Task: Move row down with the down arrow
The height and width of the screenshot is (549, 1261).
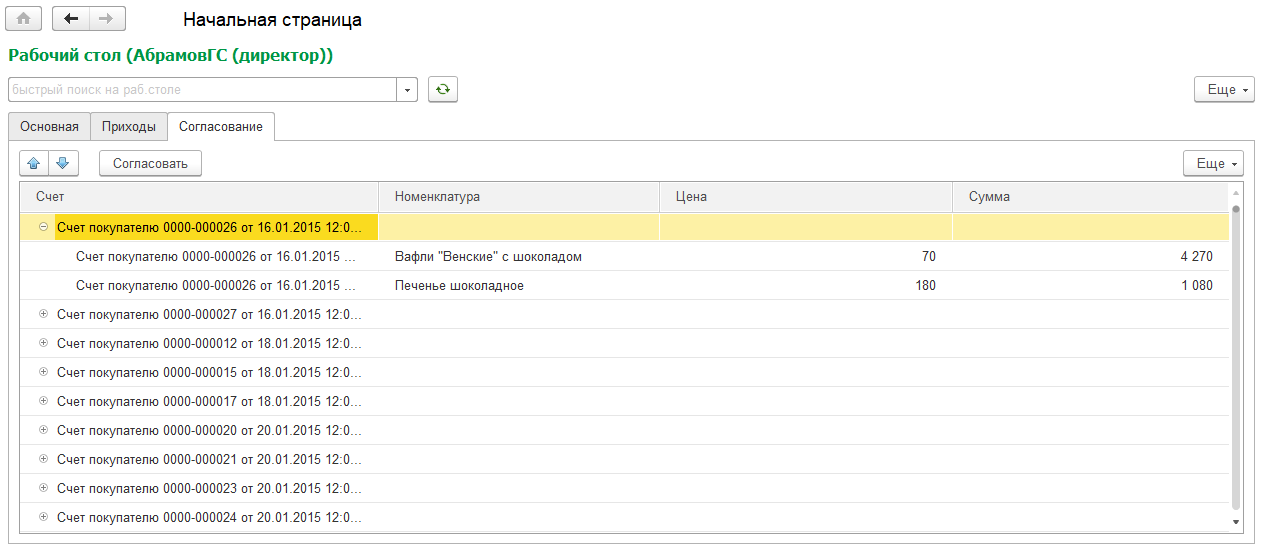Action: pyautogui.click(x=62, y=163)
